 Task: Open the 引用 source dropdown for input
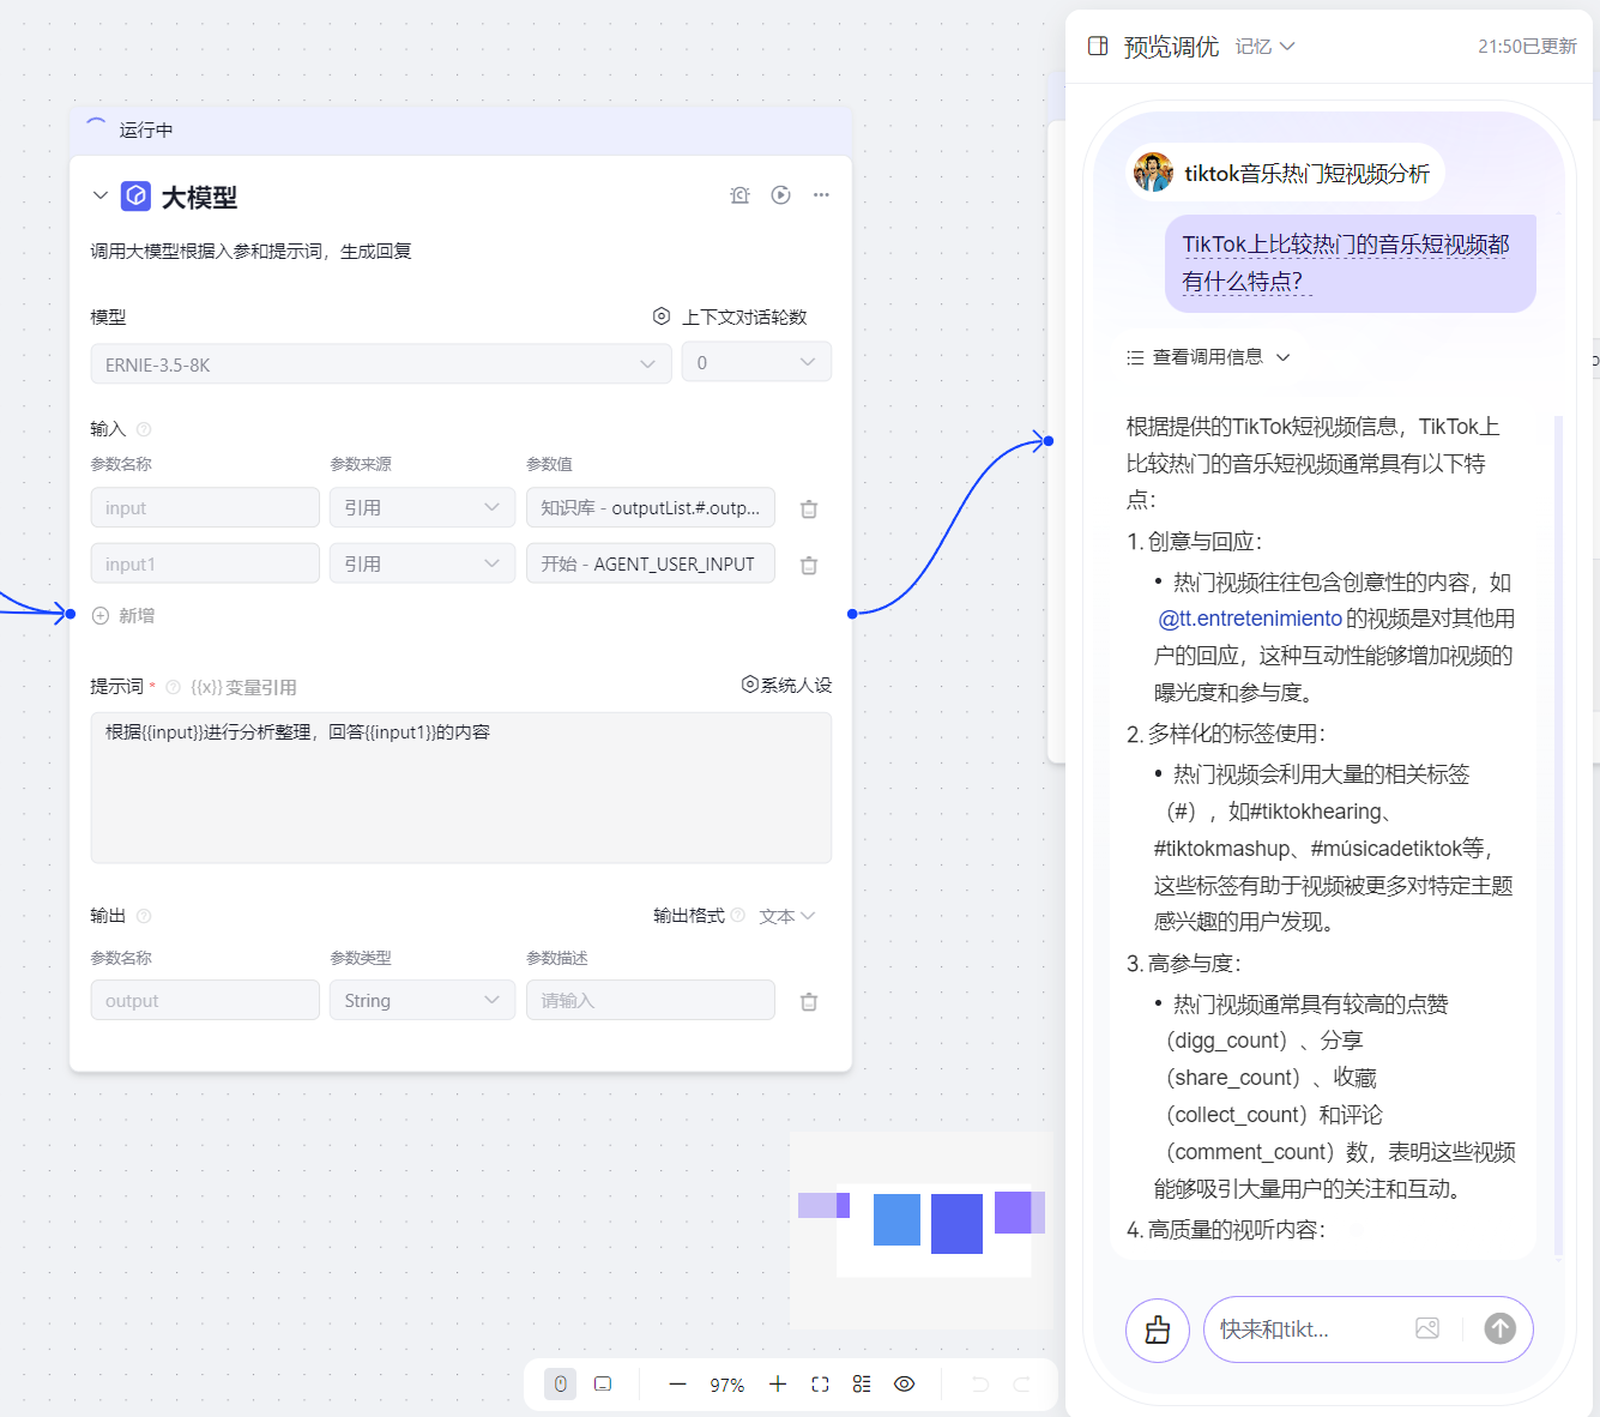422,508
